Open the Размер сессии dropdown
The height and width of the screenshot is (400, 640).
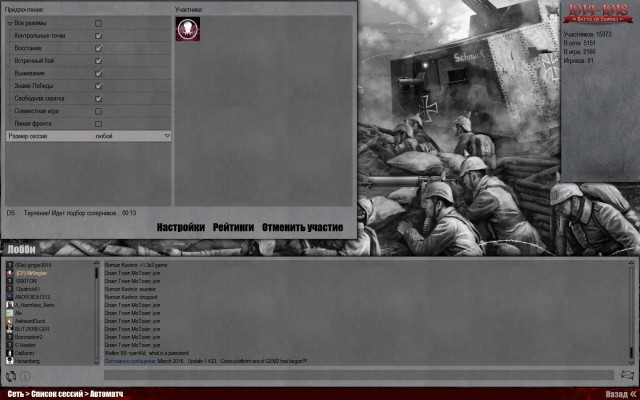[133, 136]
